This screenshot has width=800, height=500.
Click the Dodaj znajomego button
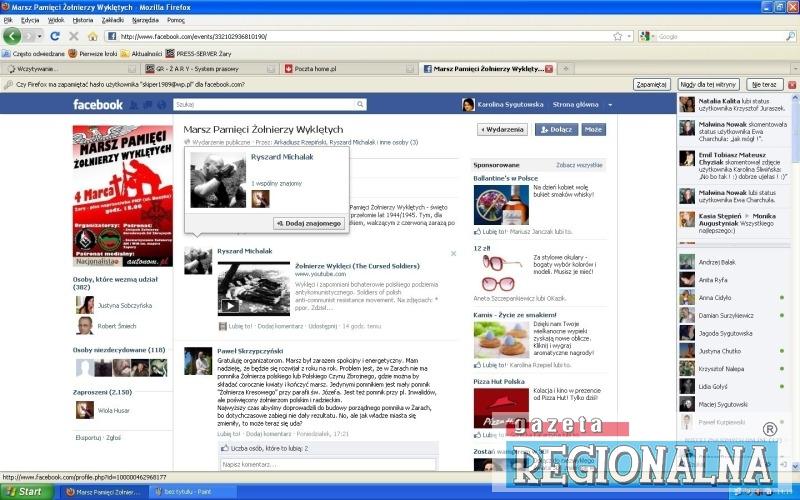(308, 222)
